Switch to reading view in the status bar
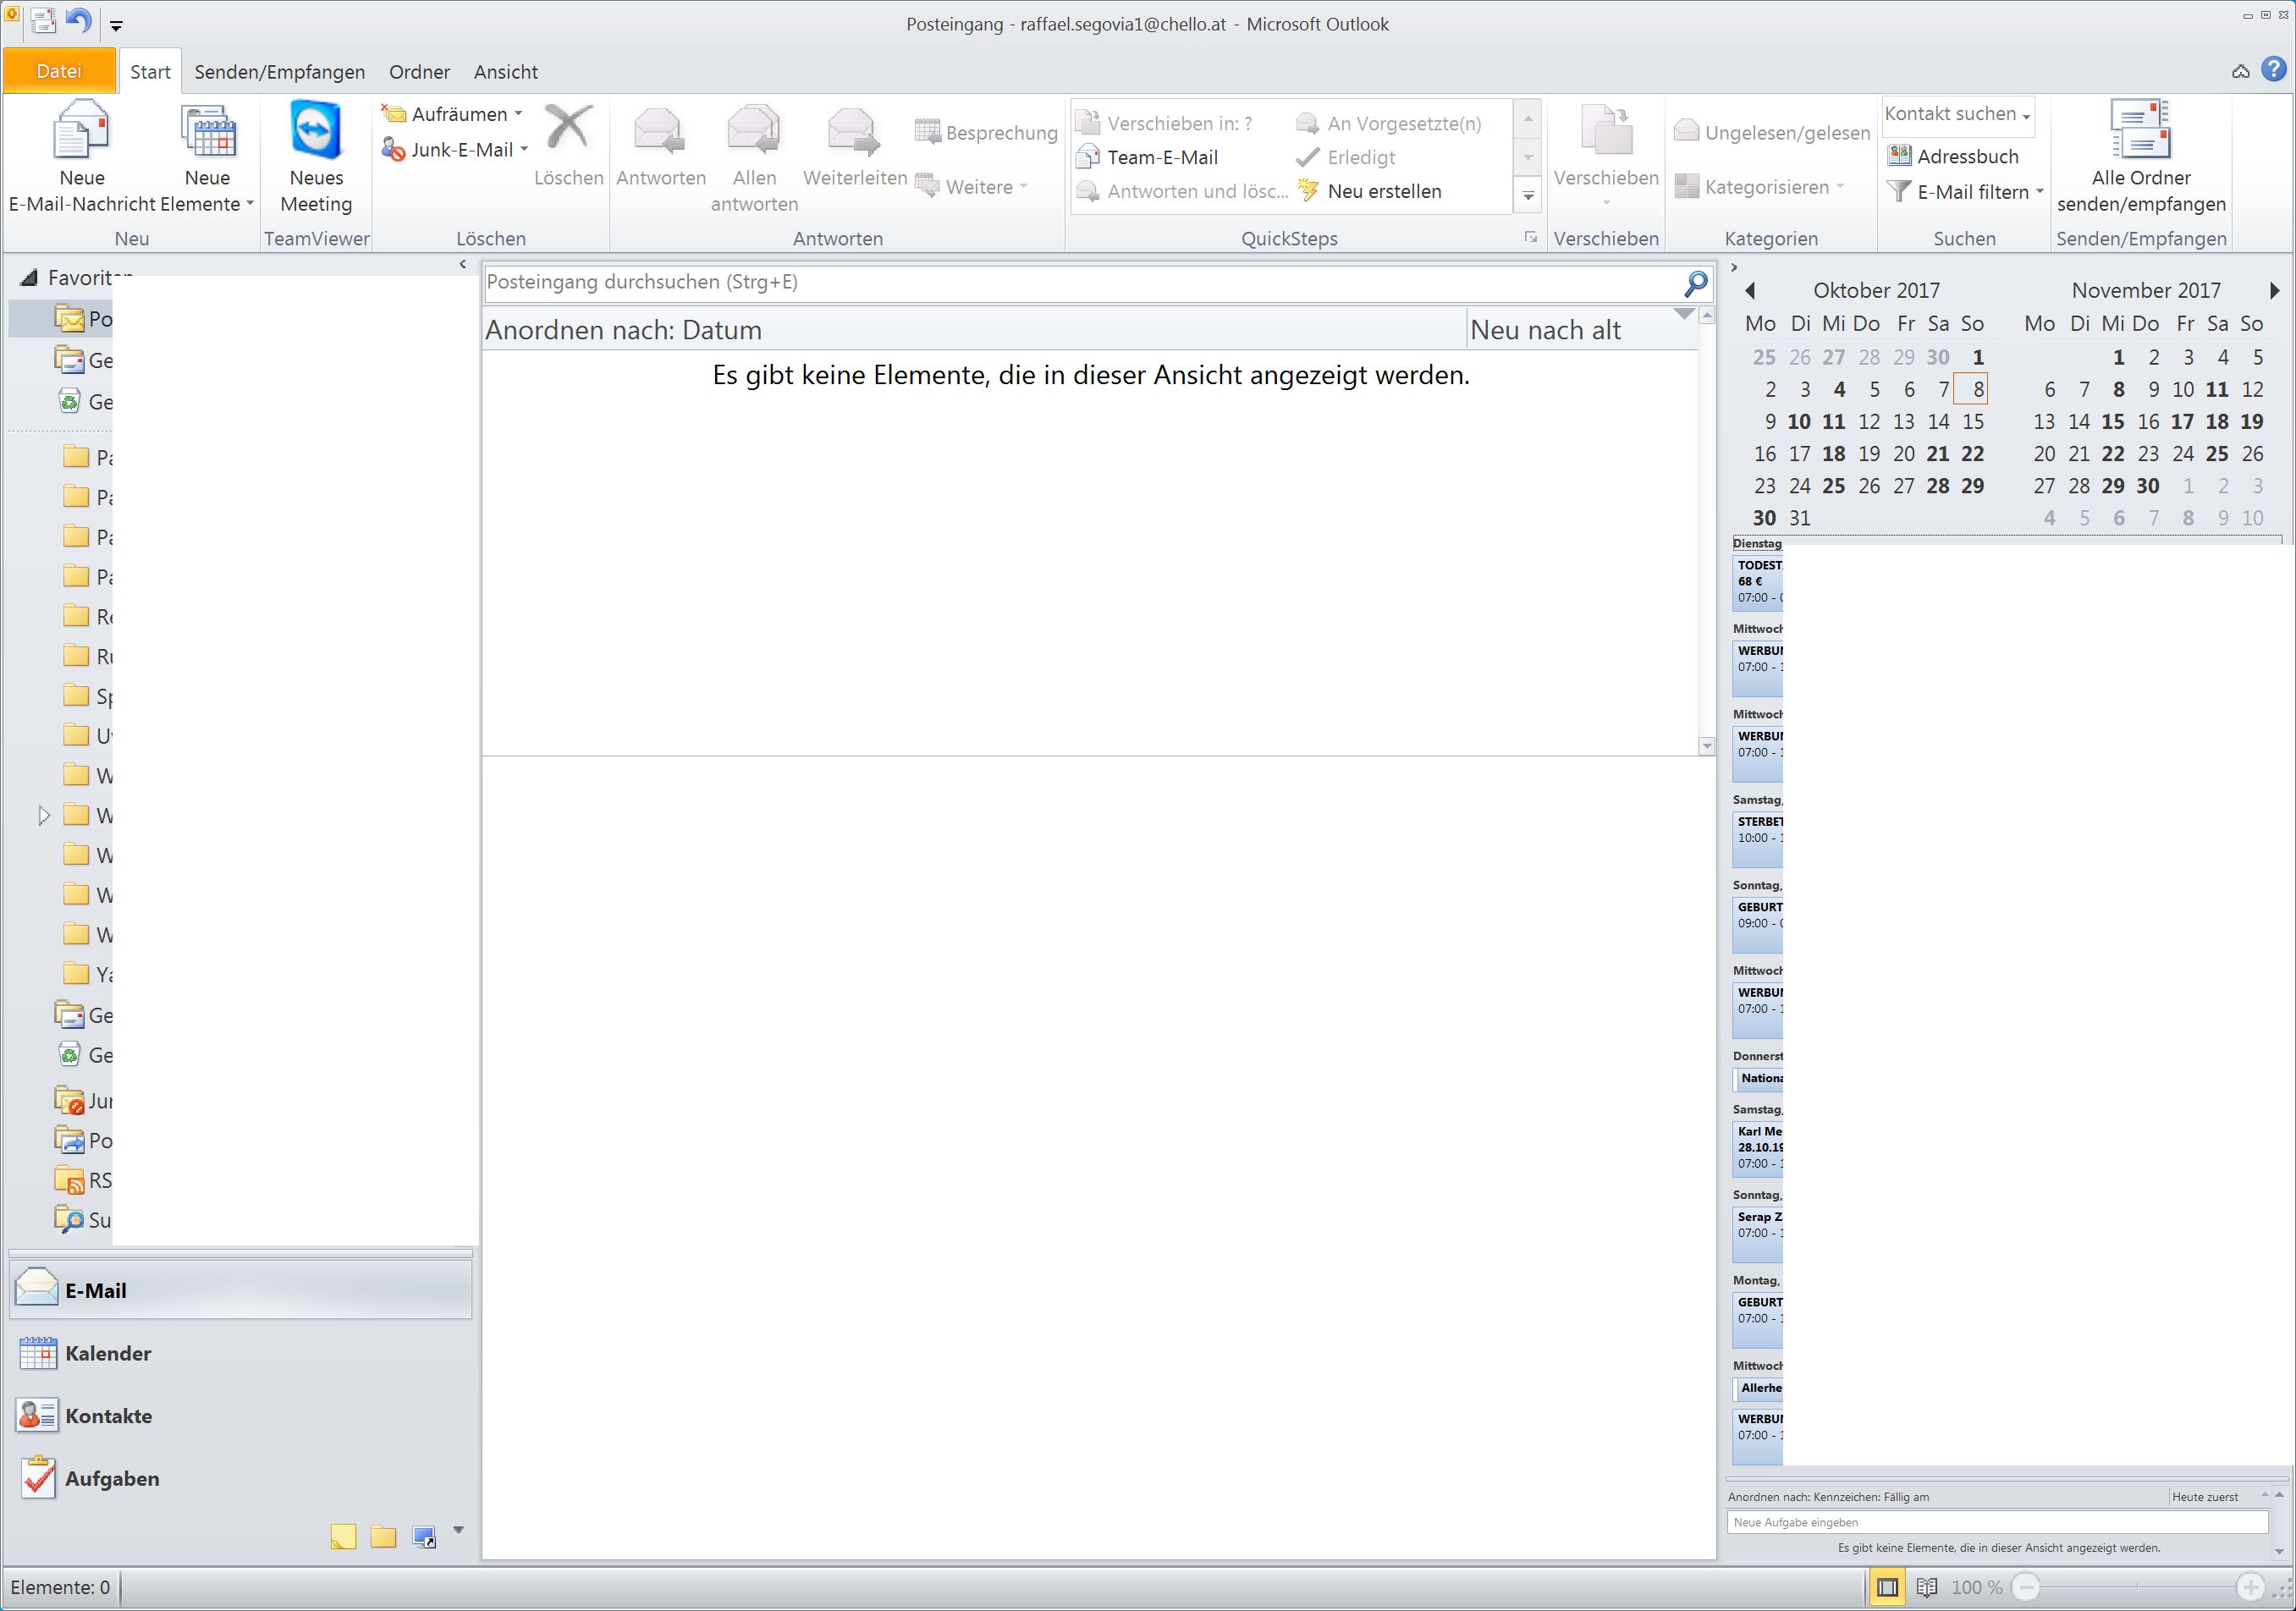2296x1611 pixels. coord(1927,1587)
